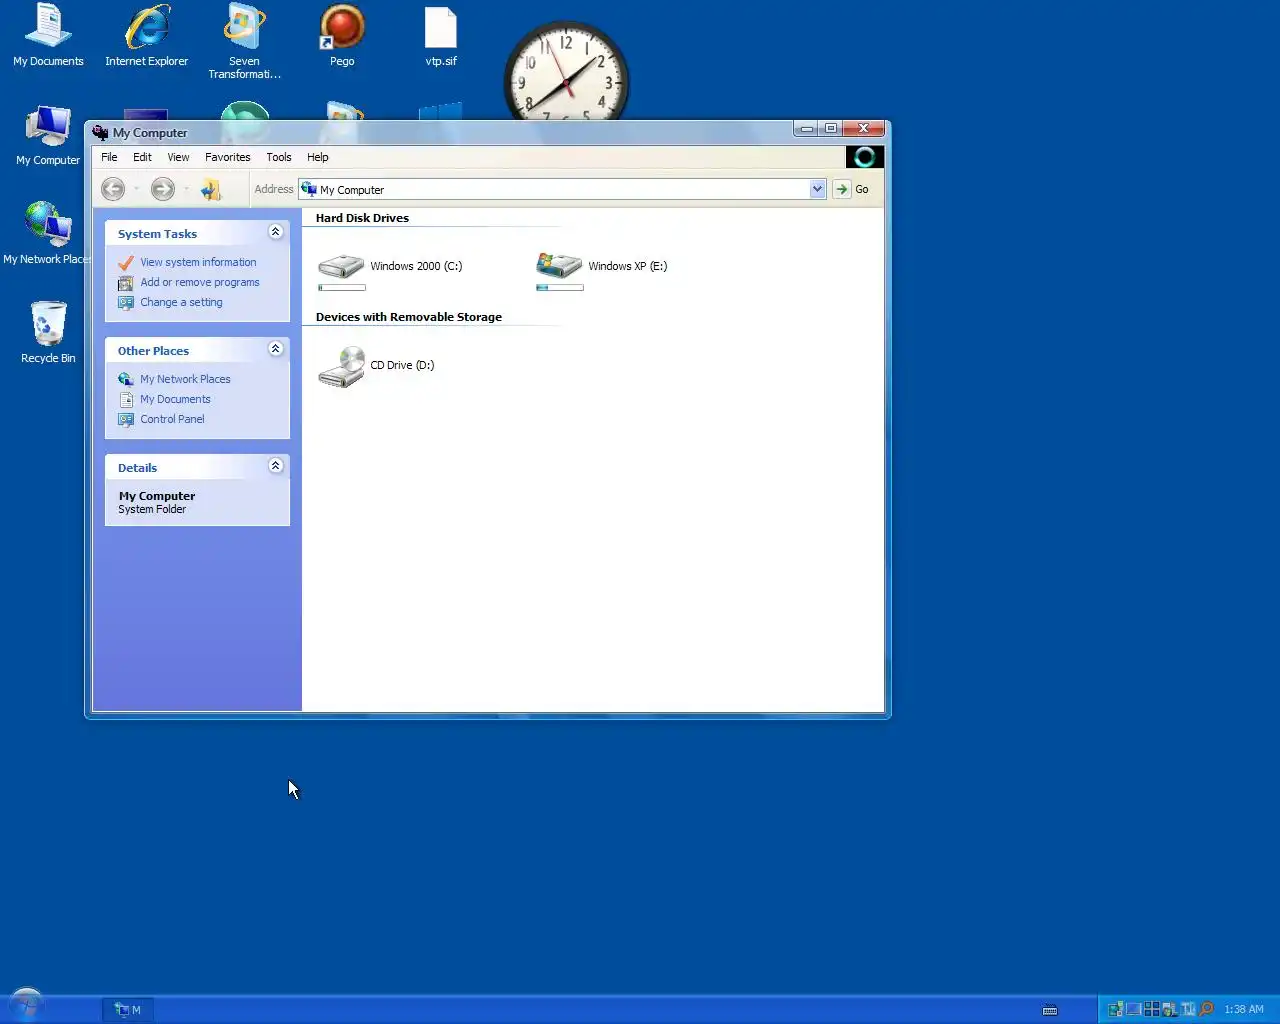Viewport: 1280px width, 1024px height.
Task: Click View system information link
Action: (x=198, y=262)
